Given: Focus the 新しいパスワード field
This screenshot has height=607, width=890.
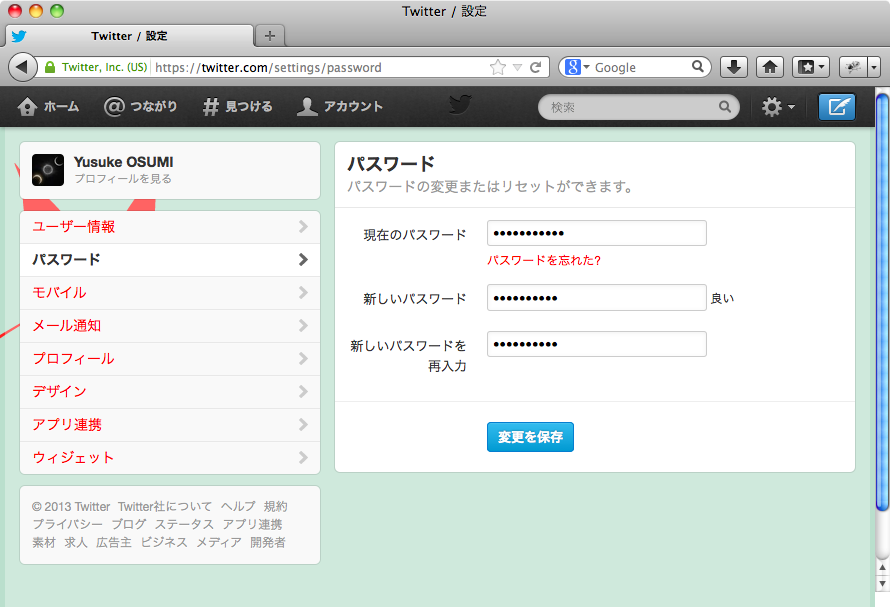Looking at the screenshot, I should click(597, 298).
